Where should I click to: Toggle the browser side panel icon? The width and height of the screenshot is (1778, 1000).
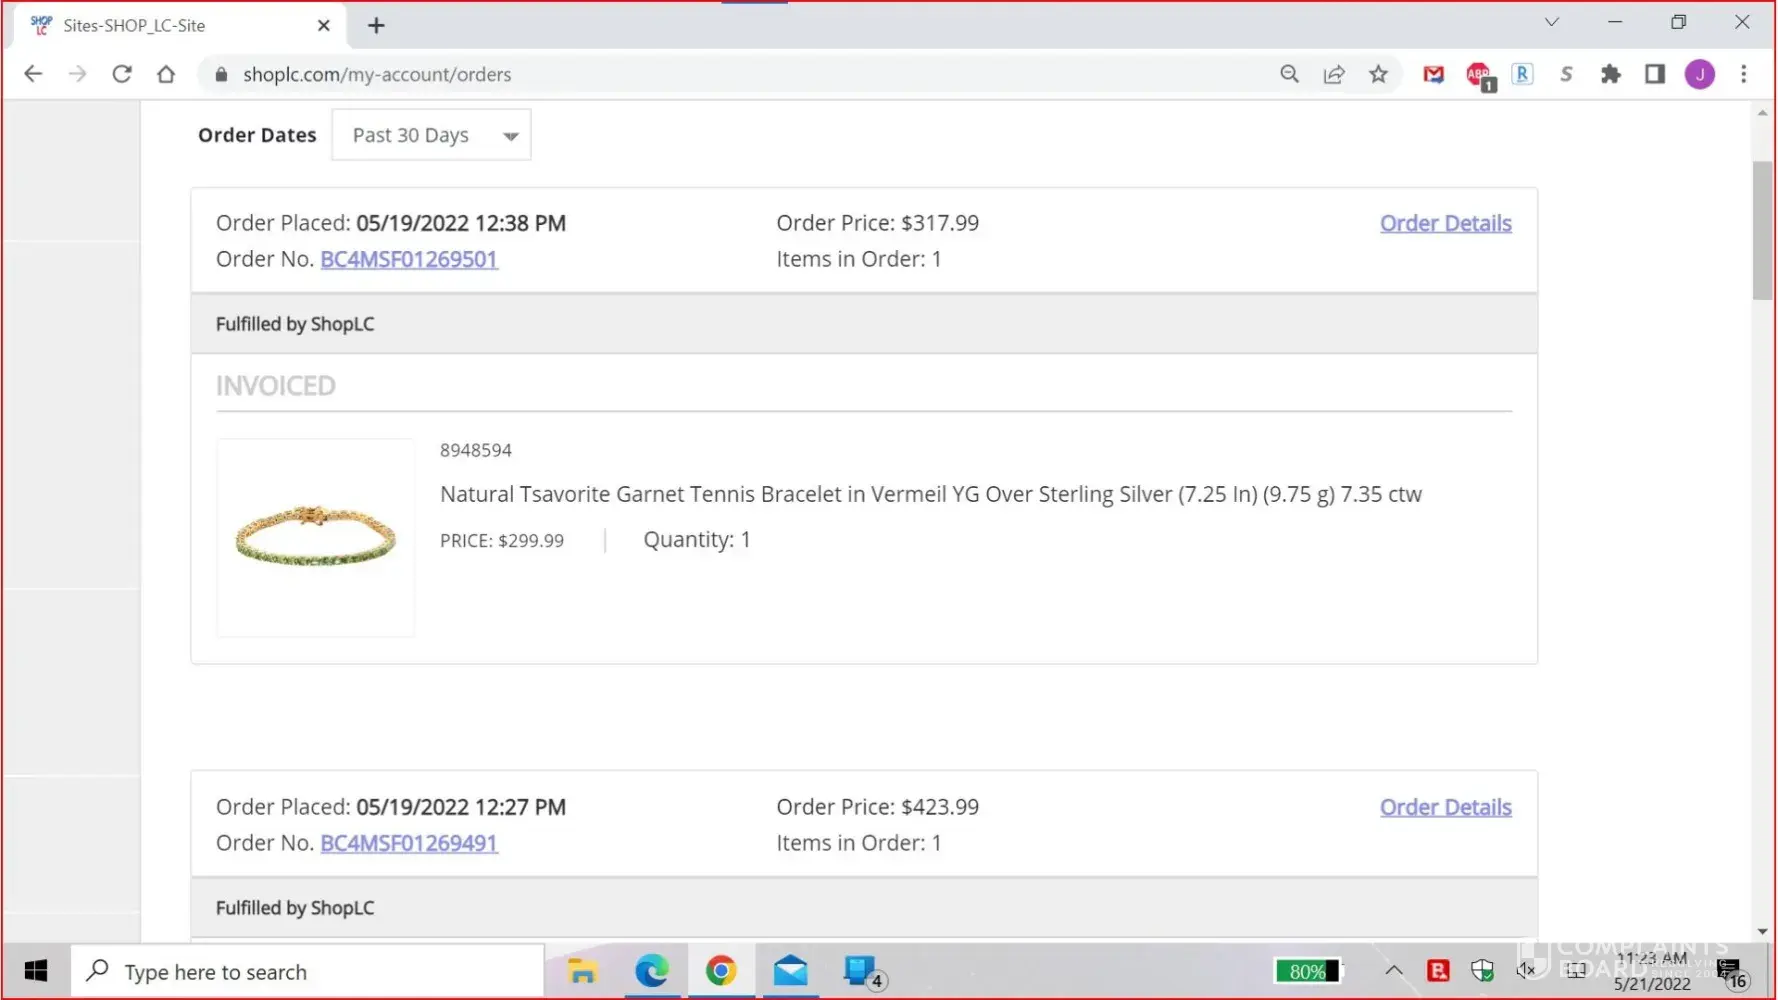[x=1655, y=74]
